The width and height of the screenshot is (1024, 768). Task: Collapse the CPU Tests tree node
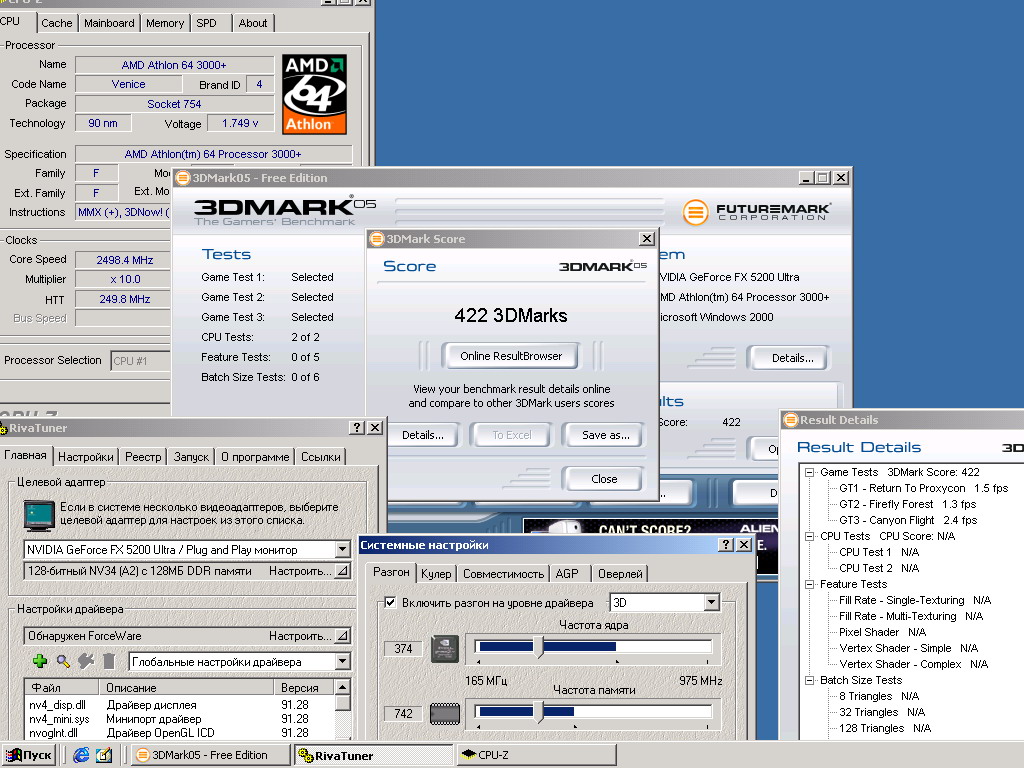(810, 536)
